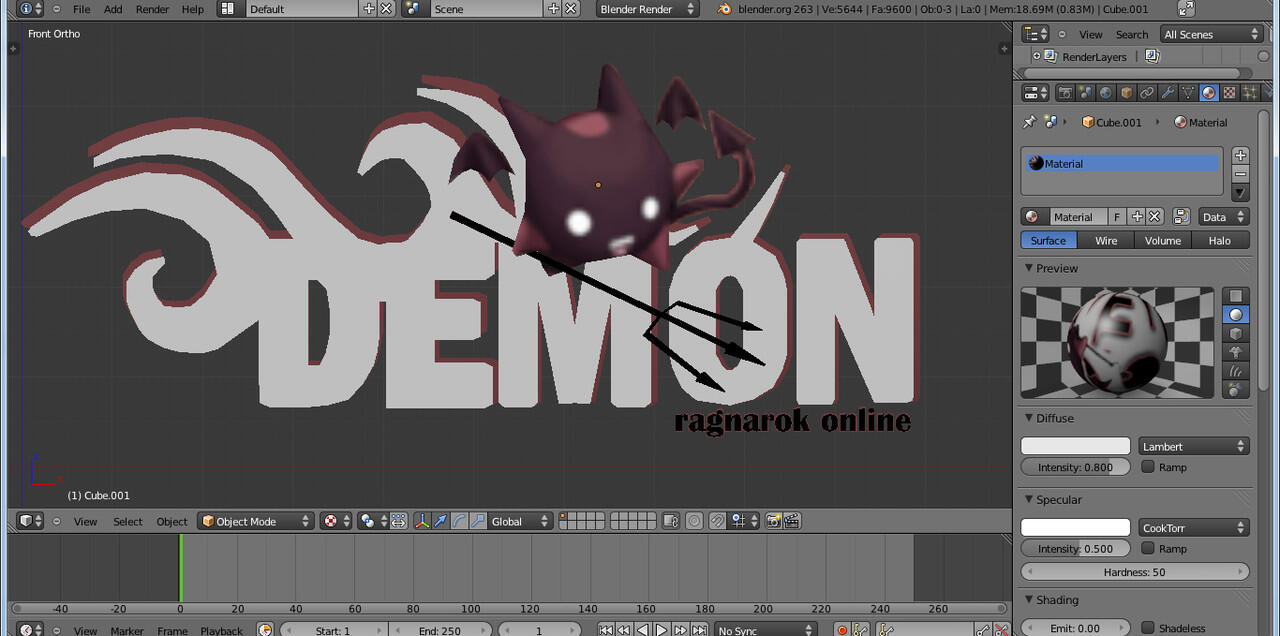Image resolution: width=1280 pixels, height=636 pixels.
Task: Collapse the Preview panel
Action: 1028,268
